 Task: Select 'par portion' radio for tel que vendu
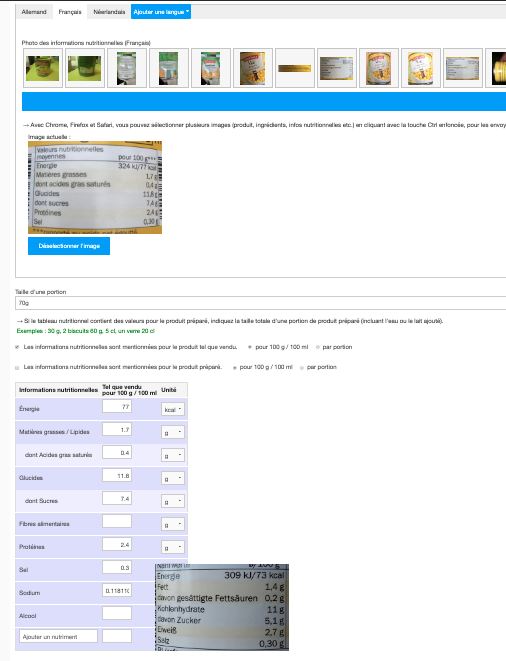click(x=318, y=347)
